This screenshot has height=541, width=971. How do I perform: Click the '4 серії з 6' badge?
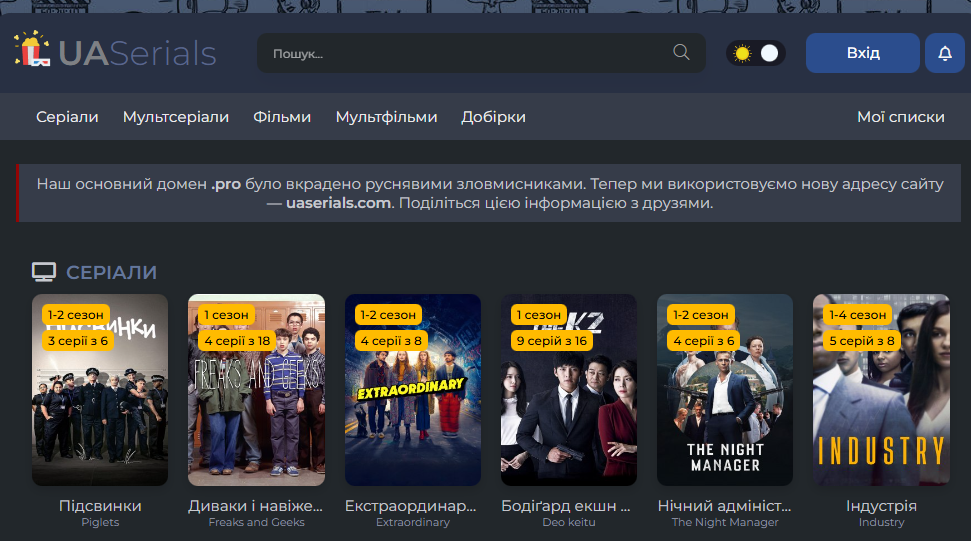(x=703, y=341)
